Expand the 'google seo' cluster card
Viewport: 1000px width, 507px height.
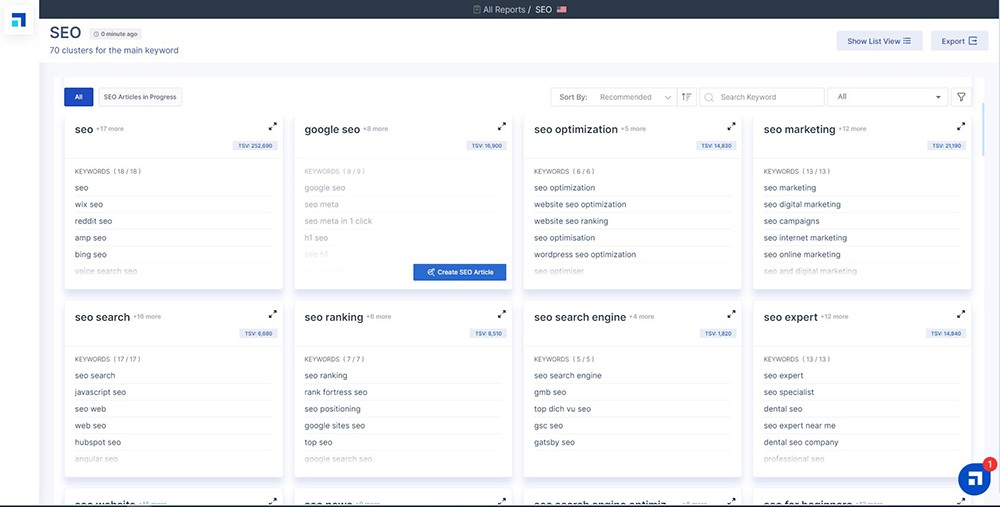[502, 127]
